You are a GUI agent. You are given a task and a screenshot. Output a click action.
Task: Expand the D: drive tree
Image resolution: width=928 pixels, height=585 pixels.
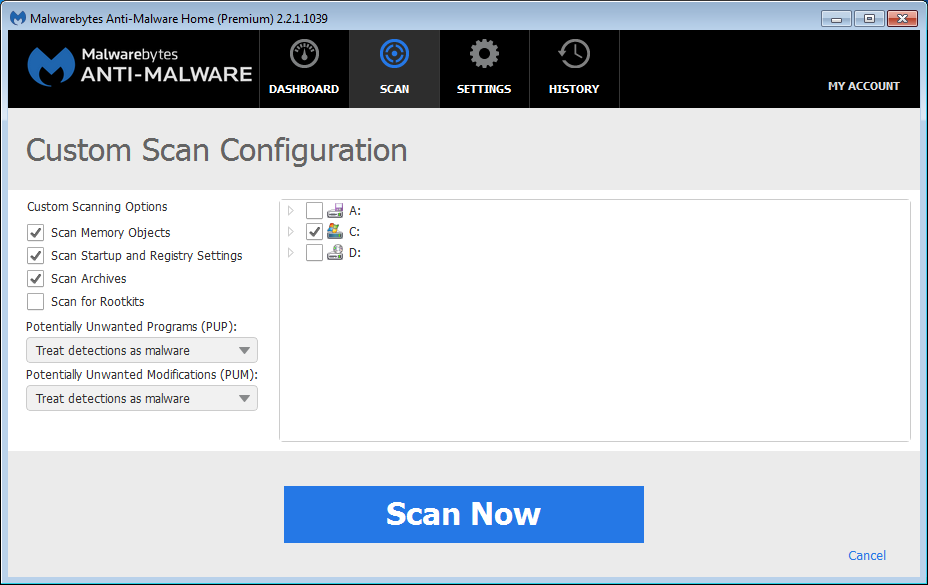pos(291,253)
